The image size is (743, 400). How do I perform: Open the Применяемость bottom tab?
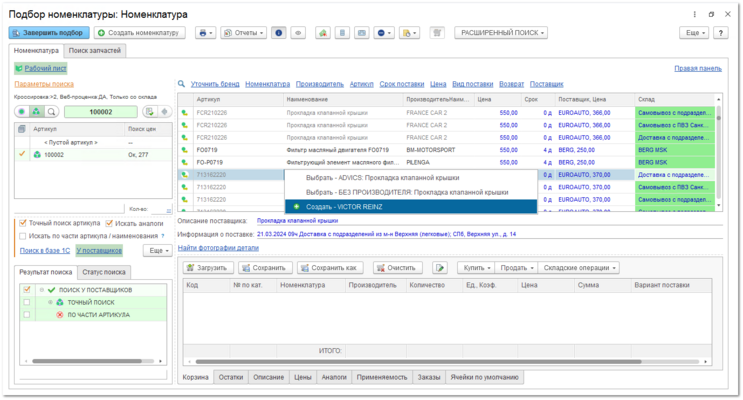(382, 377)
